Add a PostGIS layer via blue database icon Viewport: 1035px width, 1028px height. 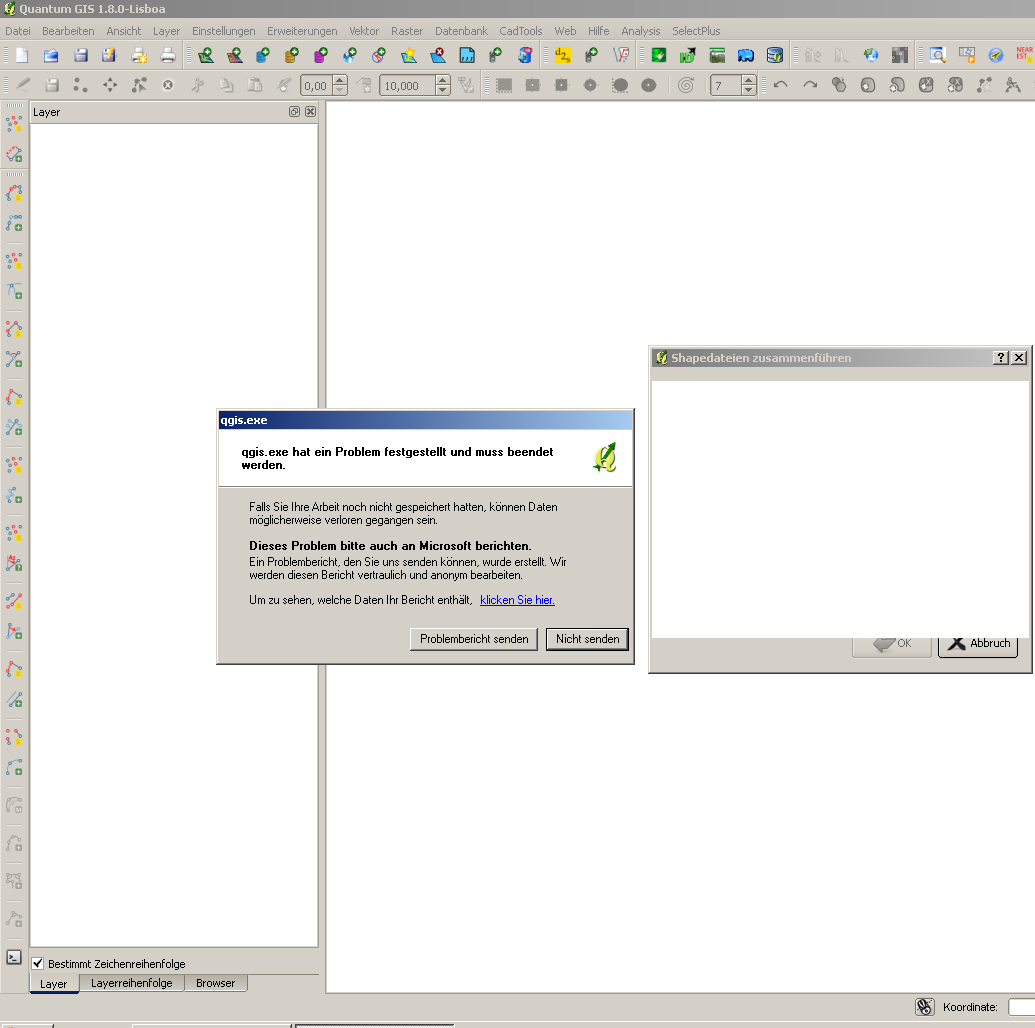point(263,55)
